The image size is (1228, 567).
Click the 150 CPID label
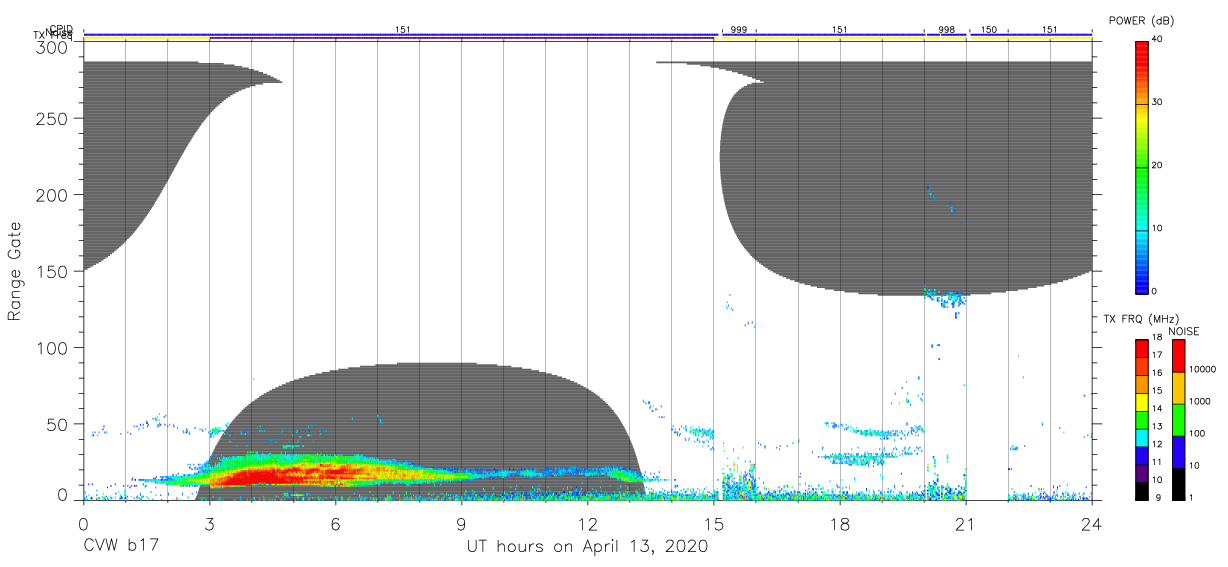[x=989, y=30]
